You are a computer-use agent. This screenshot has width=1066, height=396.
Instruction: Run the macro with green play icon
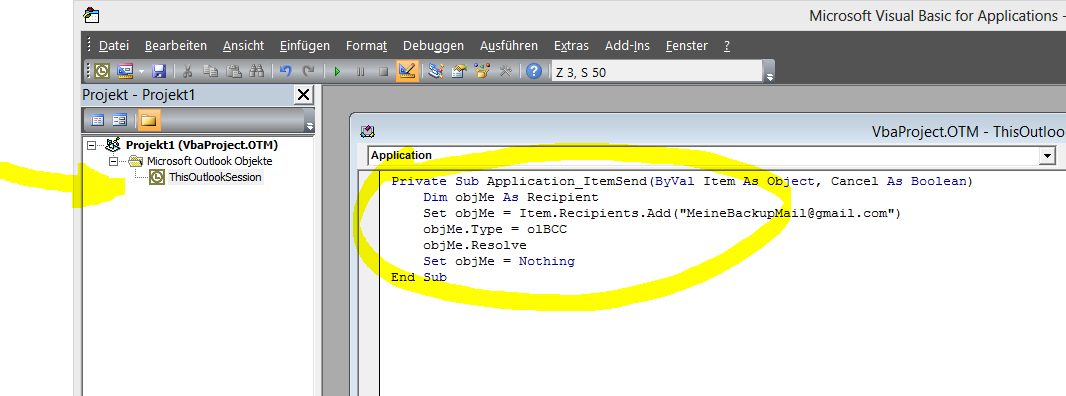[337, 71]
